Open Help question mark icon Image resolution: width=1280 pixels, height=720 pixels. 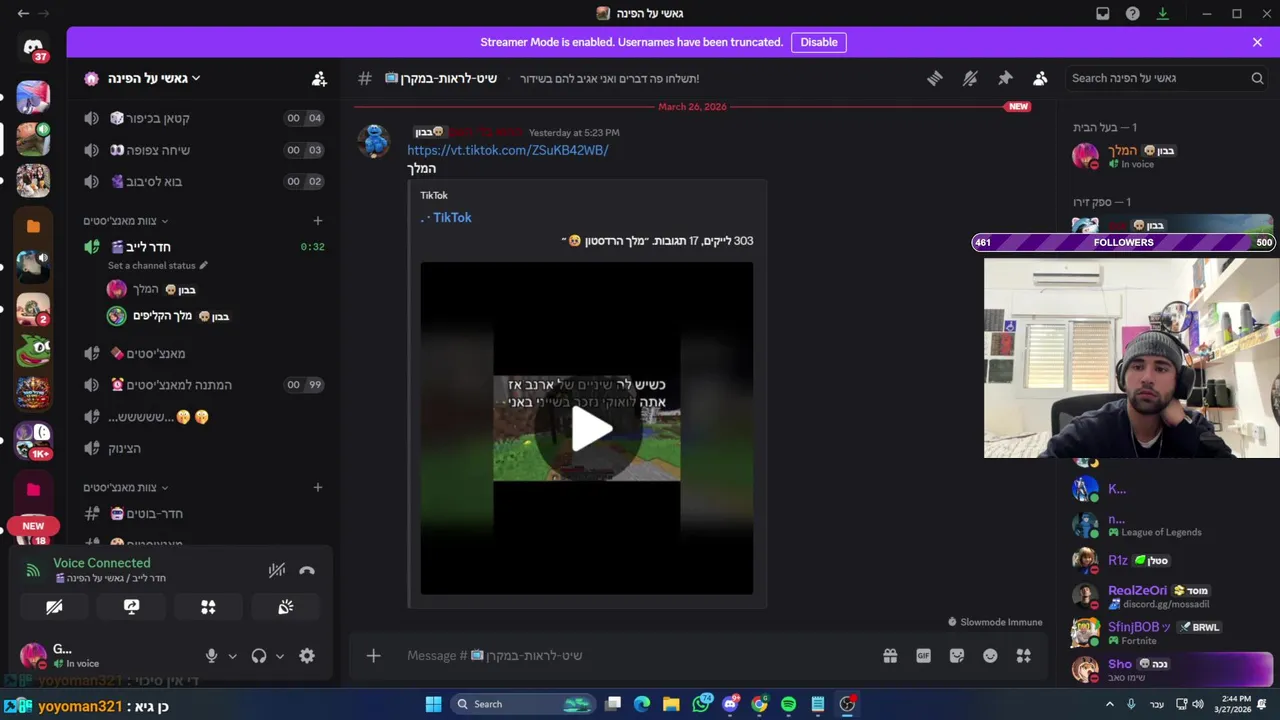pyautogui.click(x=1132, y=13)
